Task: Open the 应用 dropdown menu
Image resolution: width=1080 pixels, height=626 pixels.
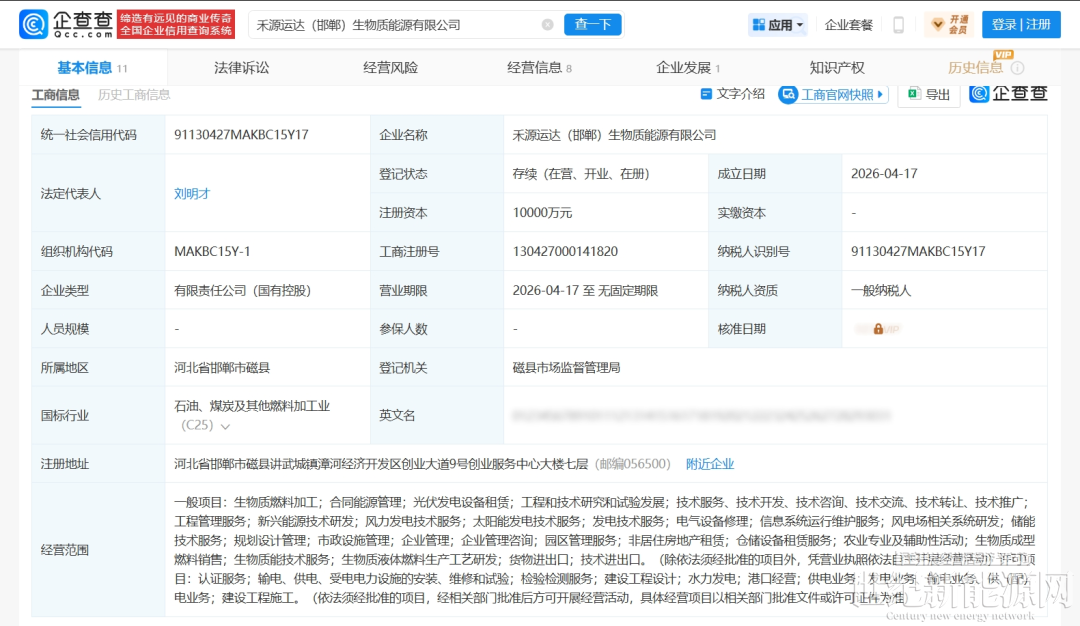Action: coord(778,25)
